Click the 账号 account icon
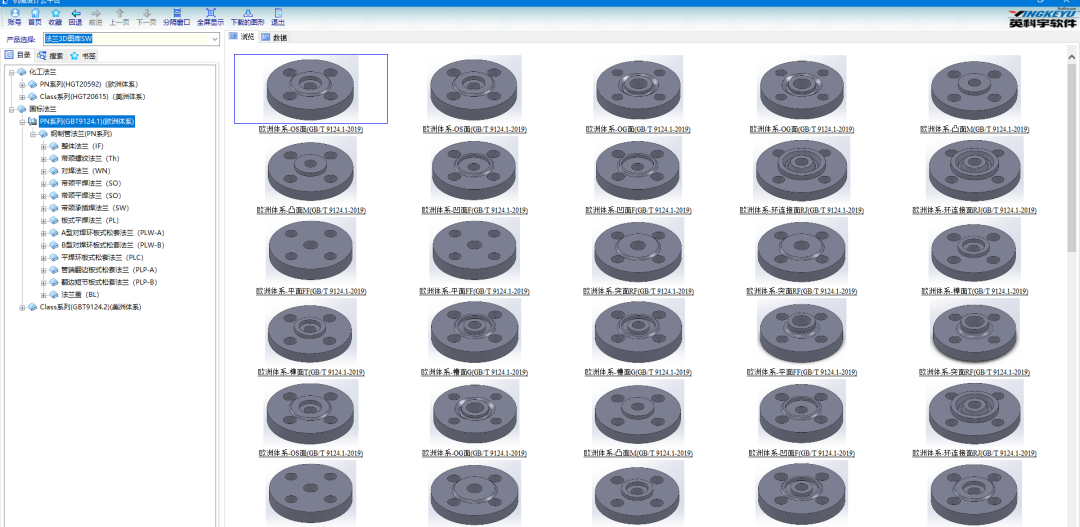This screenshot has height=527, width=1080. [14, 16]
